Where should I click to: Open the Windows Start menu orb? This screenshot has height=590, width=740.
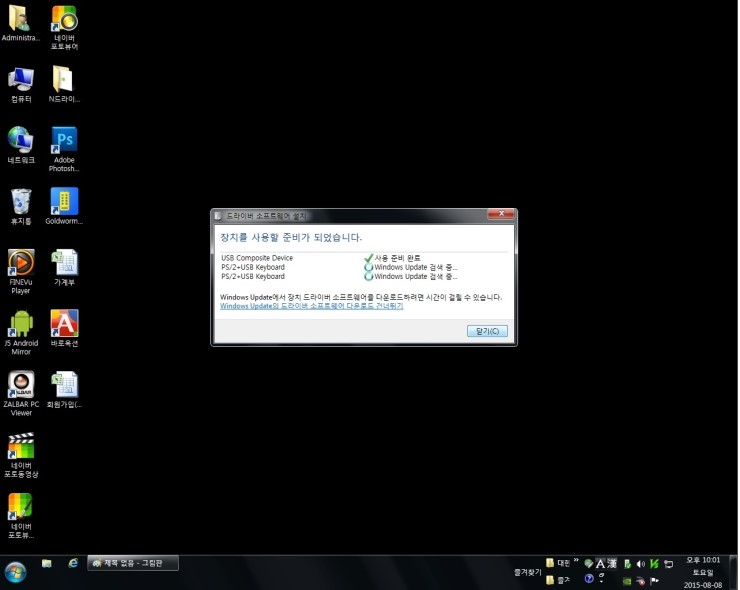(15, 572)
